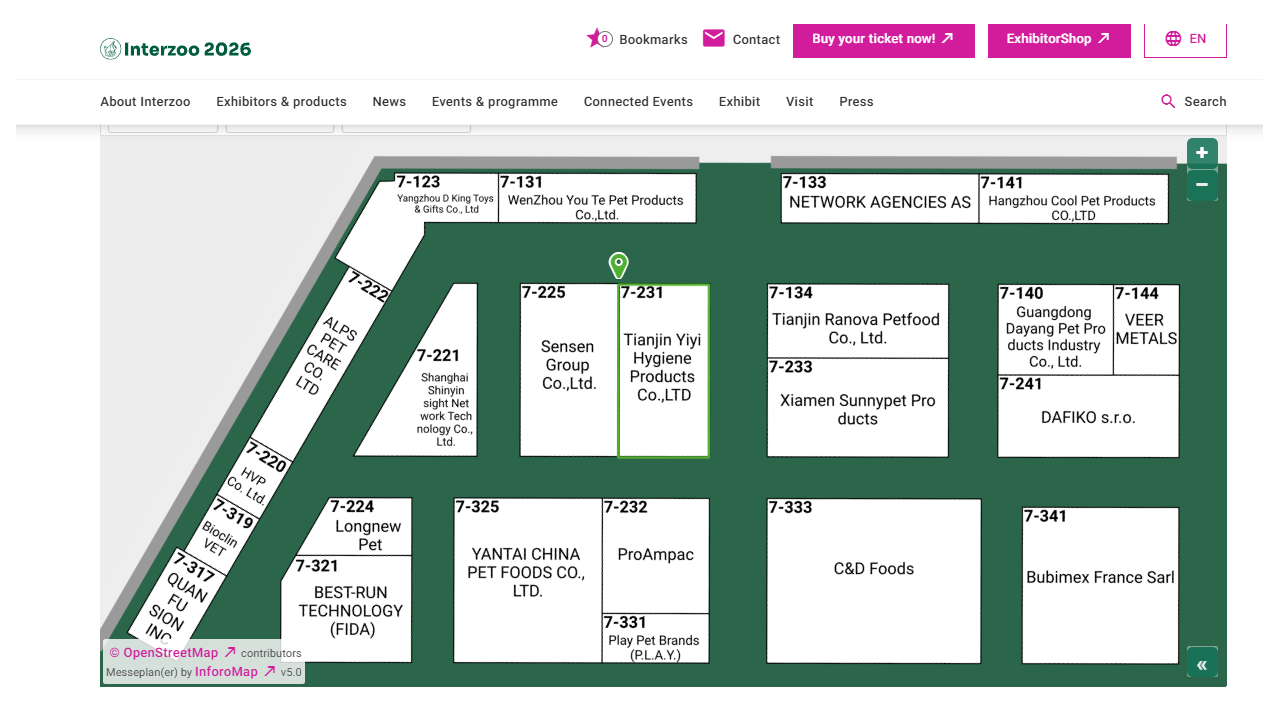Viewport: 1280px width, 720px height.
Task: Click the Contact envelope icon
Action: coord(714,39)
